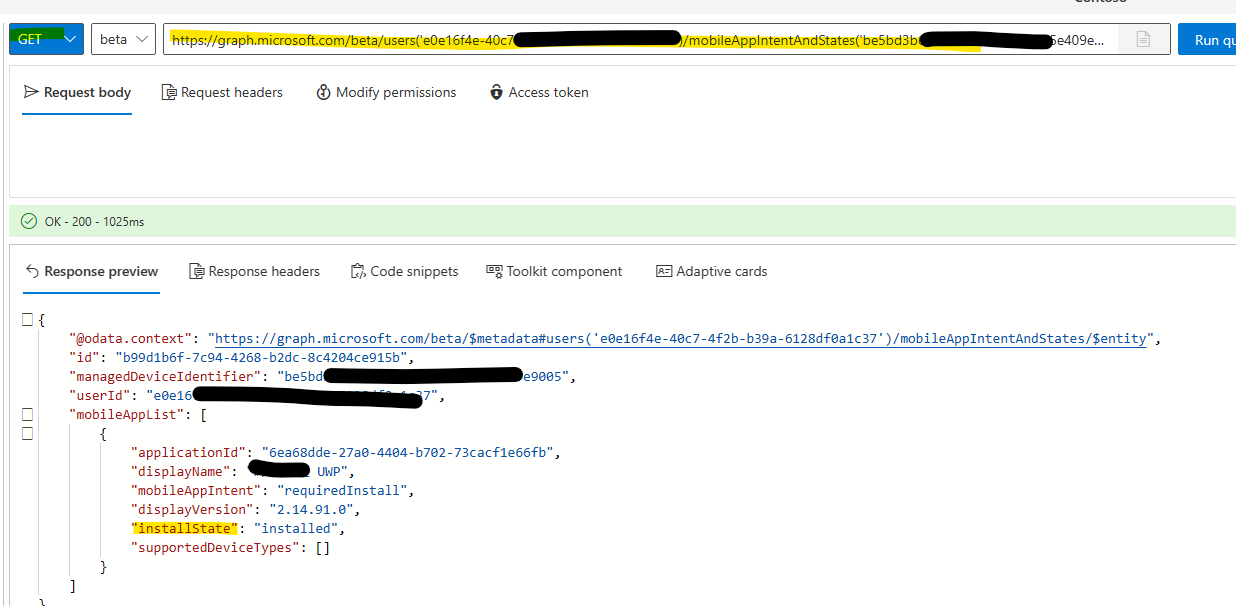Click the "userId" key

(99, 396)
